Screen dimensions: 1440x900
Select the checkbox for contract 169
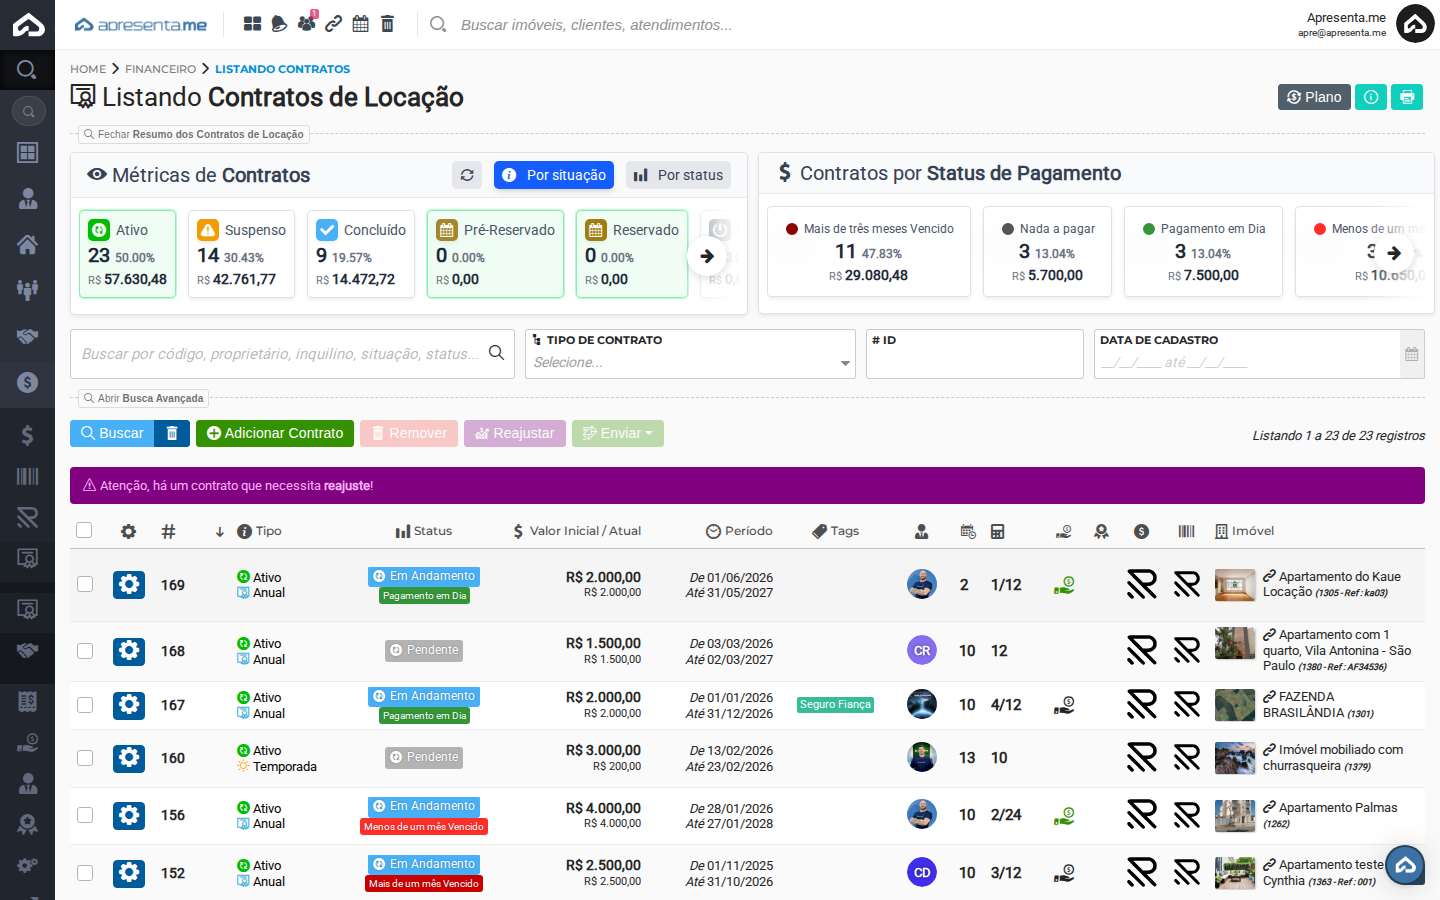tap(85, 584)
